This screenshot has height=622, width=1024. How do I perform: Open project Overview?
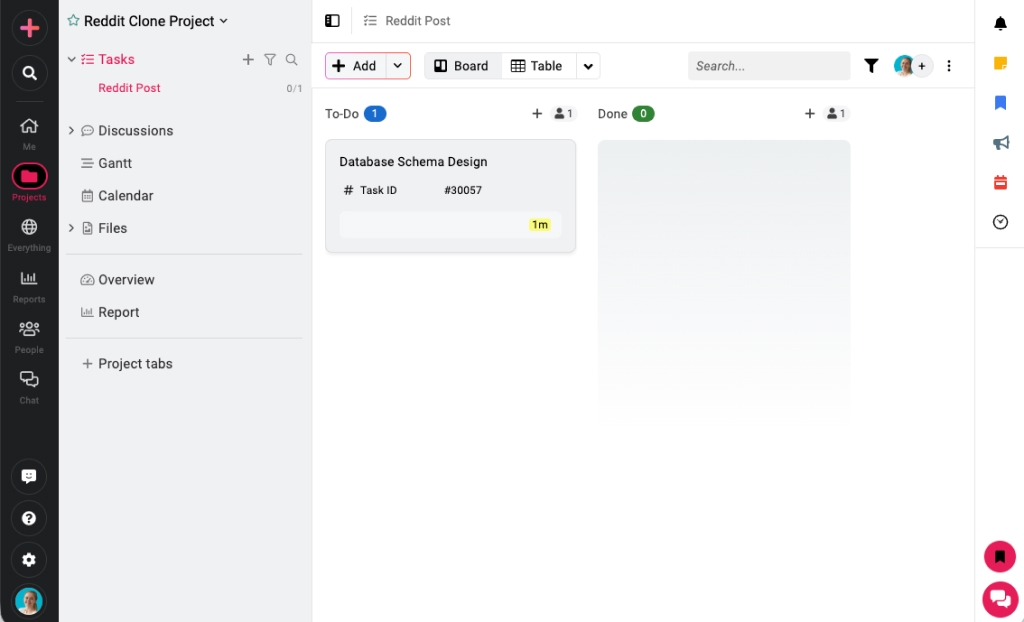(126, 280)
